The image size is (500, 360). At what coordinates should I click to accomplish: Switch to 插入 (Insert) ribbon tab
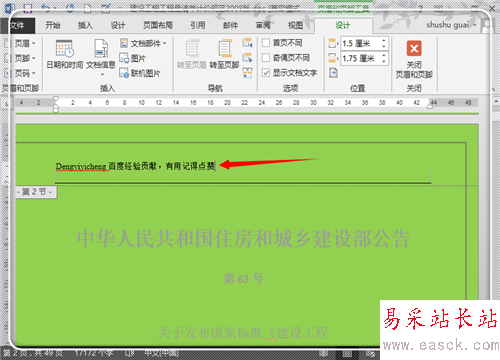(x=85, y=25)
